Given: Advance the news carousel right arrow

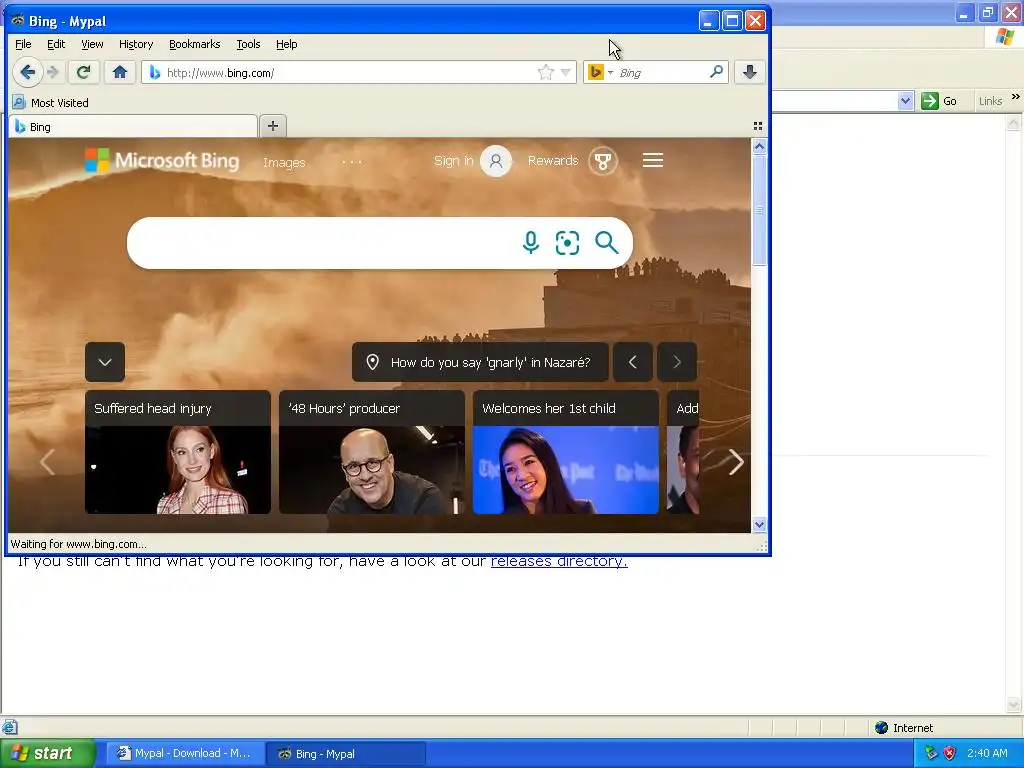Looking at the screenshot, I should [x=736, y=462].
